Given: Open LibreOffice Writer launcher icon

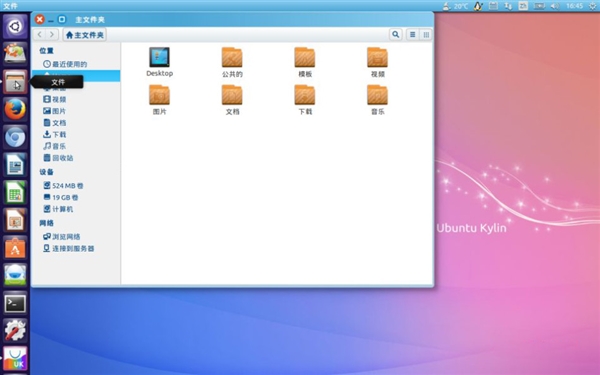Looking at the screenshot, I should (x=15, y=165).
